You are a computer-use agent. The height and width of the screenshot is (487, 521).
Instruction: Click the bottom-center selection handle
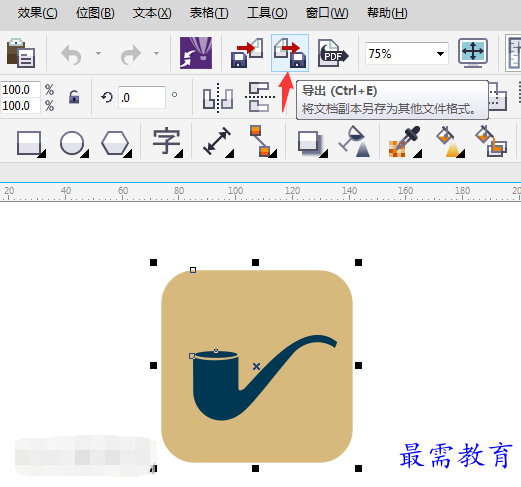(x=255, y=469)
